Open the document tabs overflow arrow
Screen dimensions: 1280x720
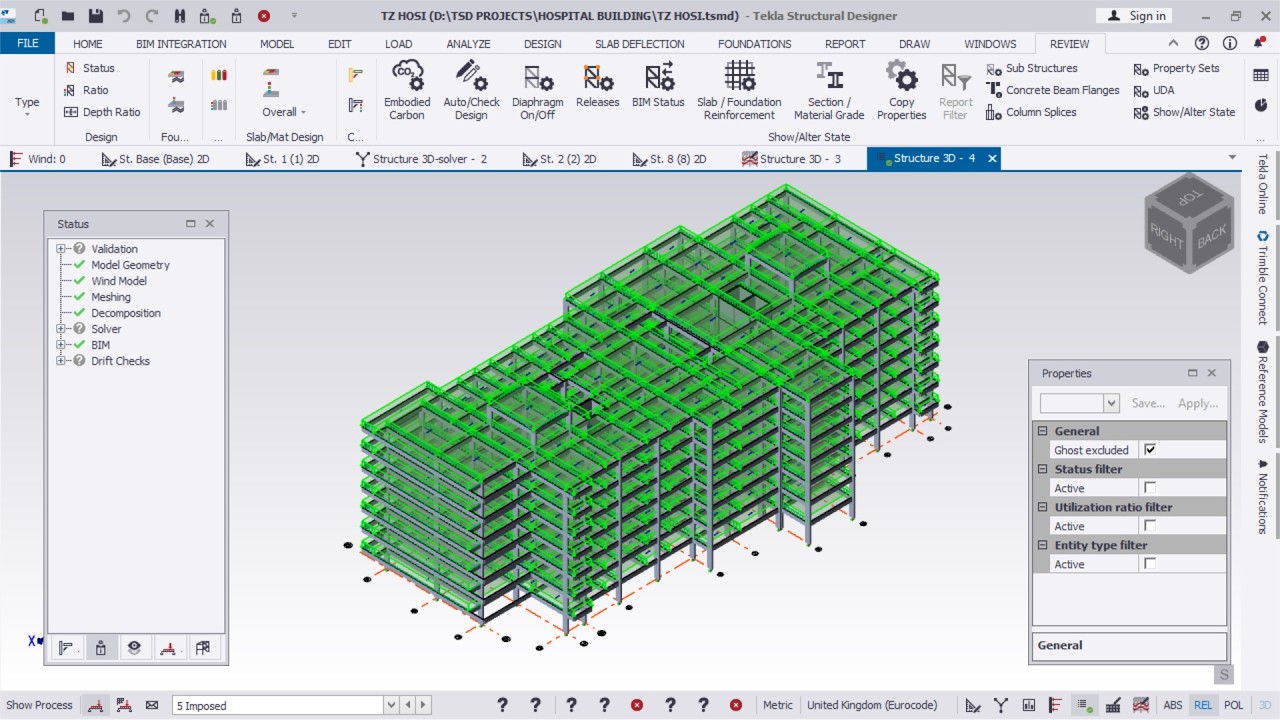click(x=1232, y=158)
